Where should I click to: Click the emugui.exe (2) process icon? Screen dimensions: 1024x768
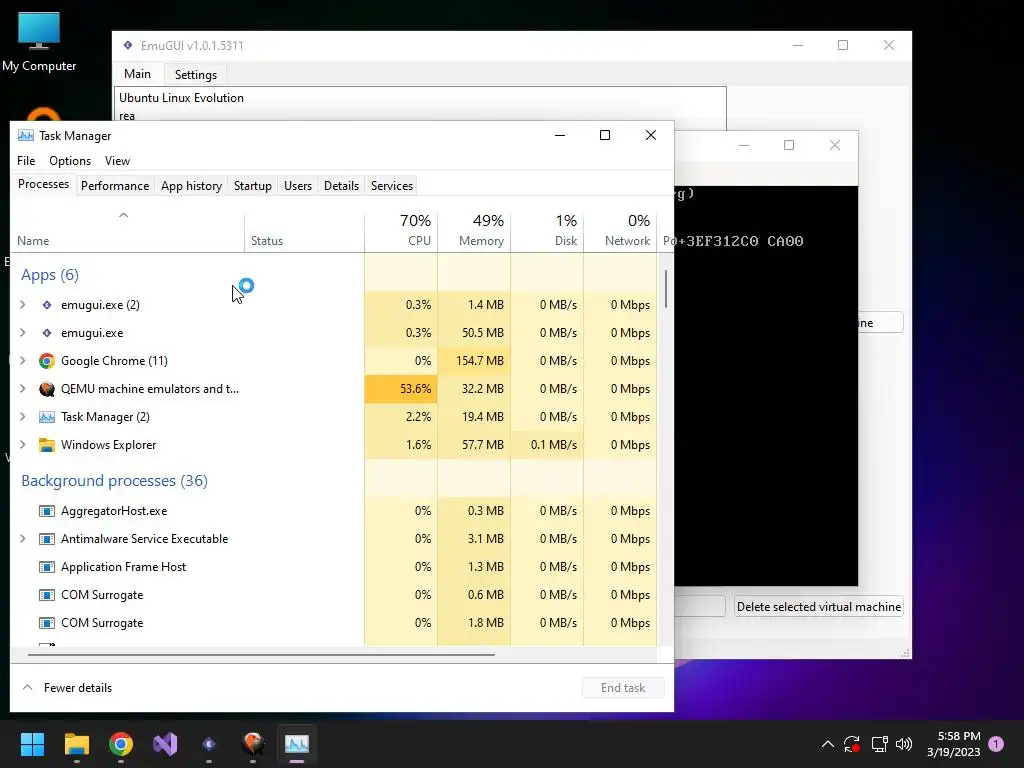coord(46,305)
